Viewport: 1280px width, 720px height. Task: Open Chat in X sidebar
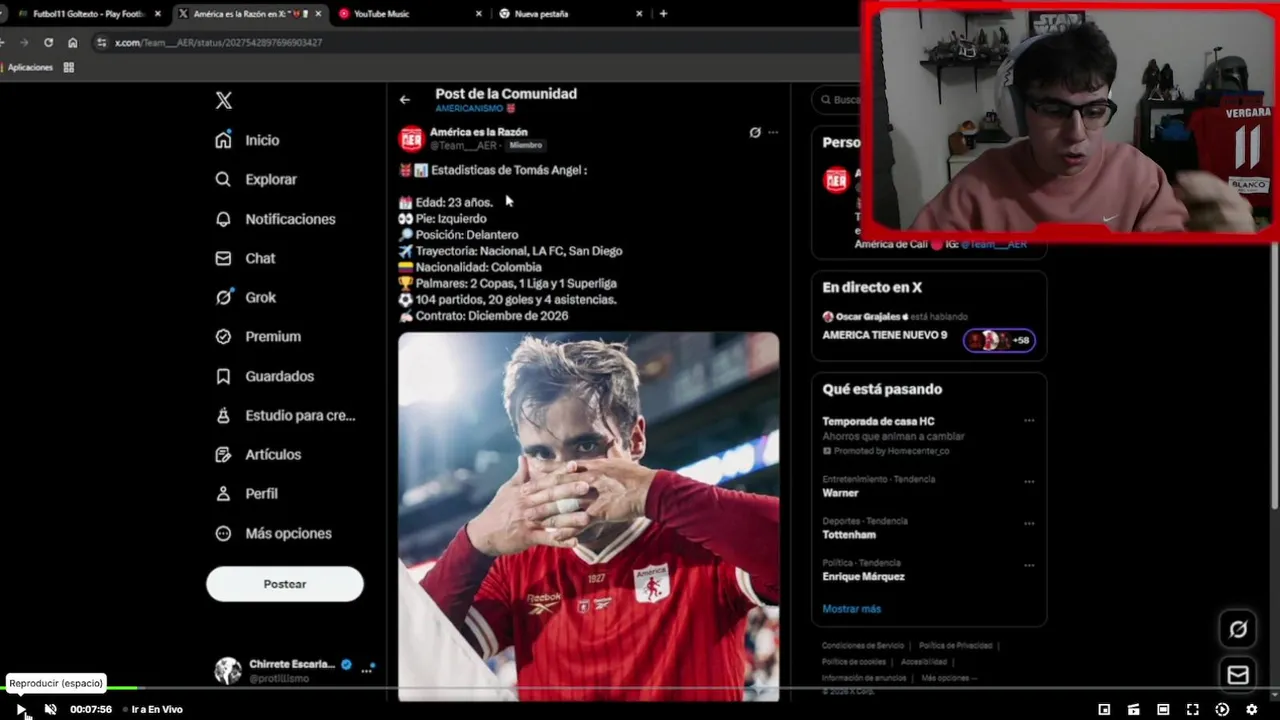(245, 258)
